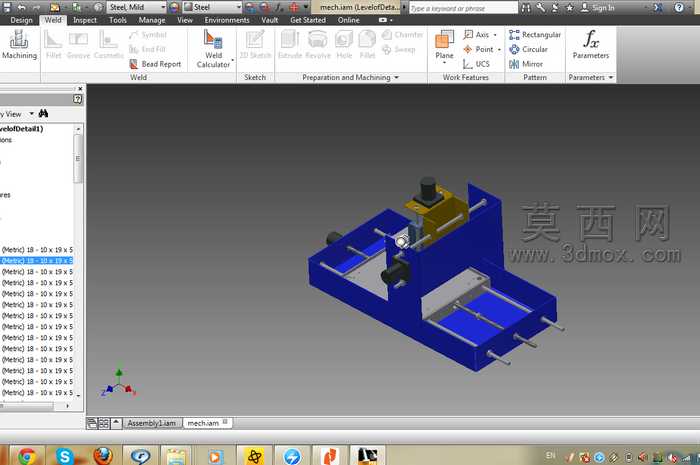Open the fx Parameters dialog
This screenshot has height=465, width=700.
click(591, 45)
